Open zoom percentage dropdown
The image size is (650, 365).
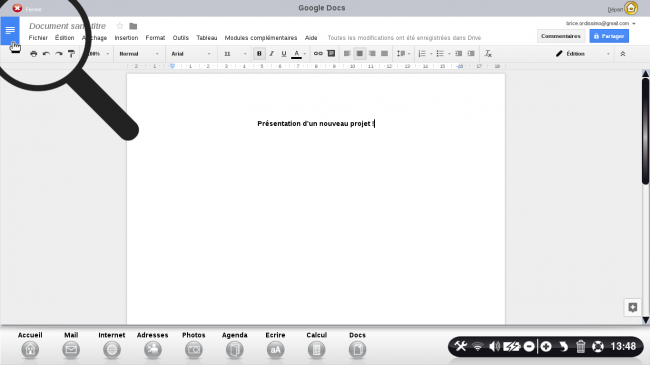pyautogui.click(x=98, y=54)
